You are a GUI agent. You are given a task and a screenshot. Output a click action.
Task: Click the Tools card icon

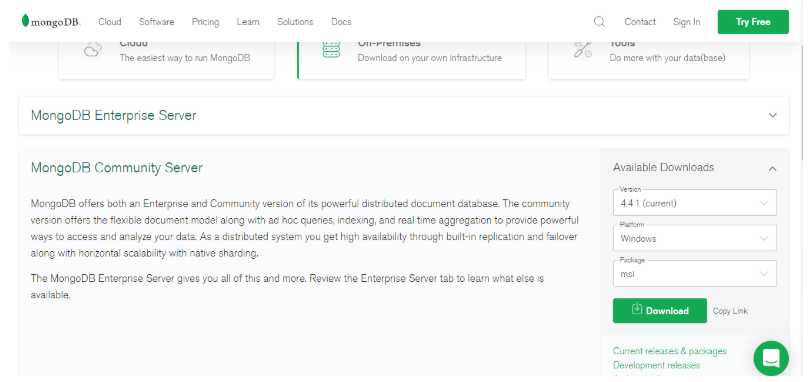[583, 50]
